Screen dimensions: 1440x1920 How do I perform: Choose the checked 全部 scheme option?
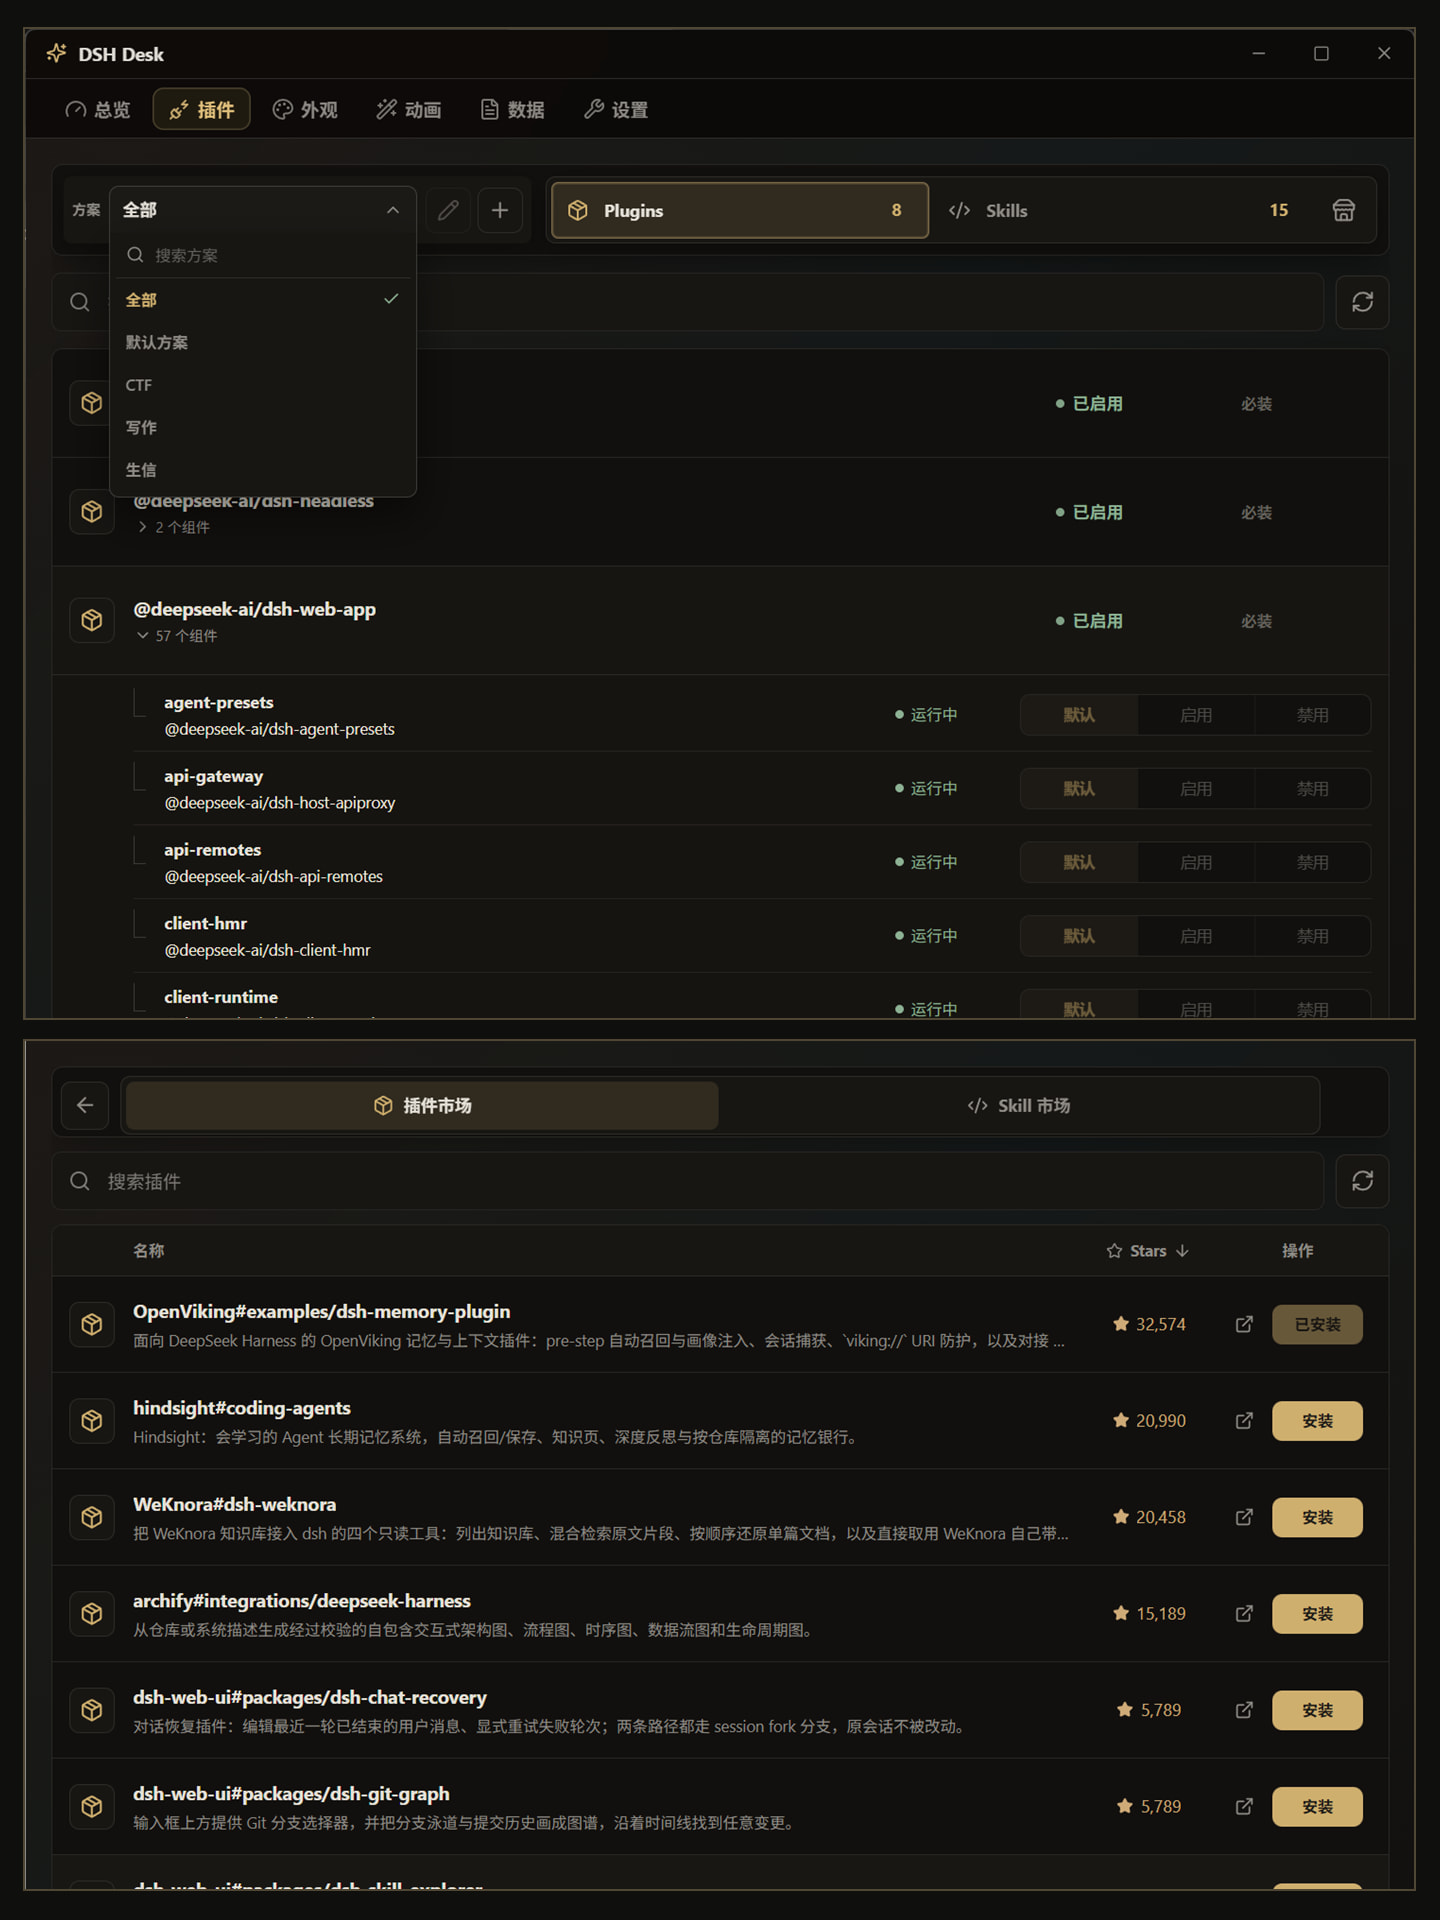[x=262, y=300]
